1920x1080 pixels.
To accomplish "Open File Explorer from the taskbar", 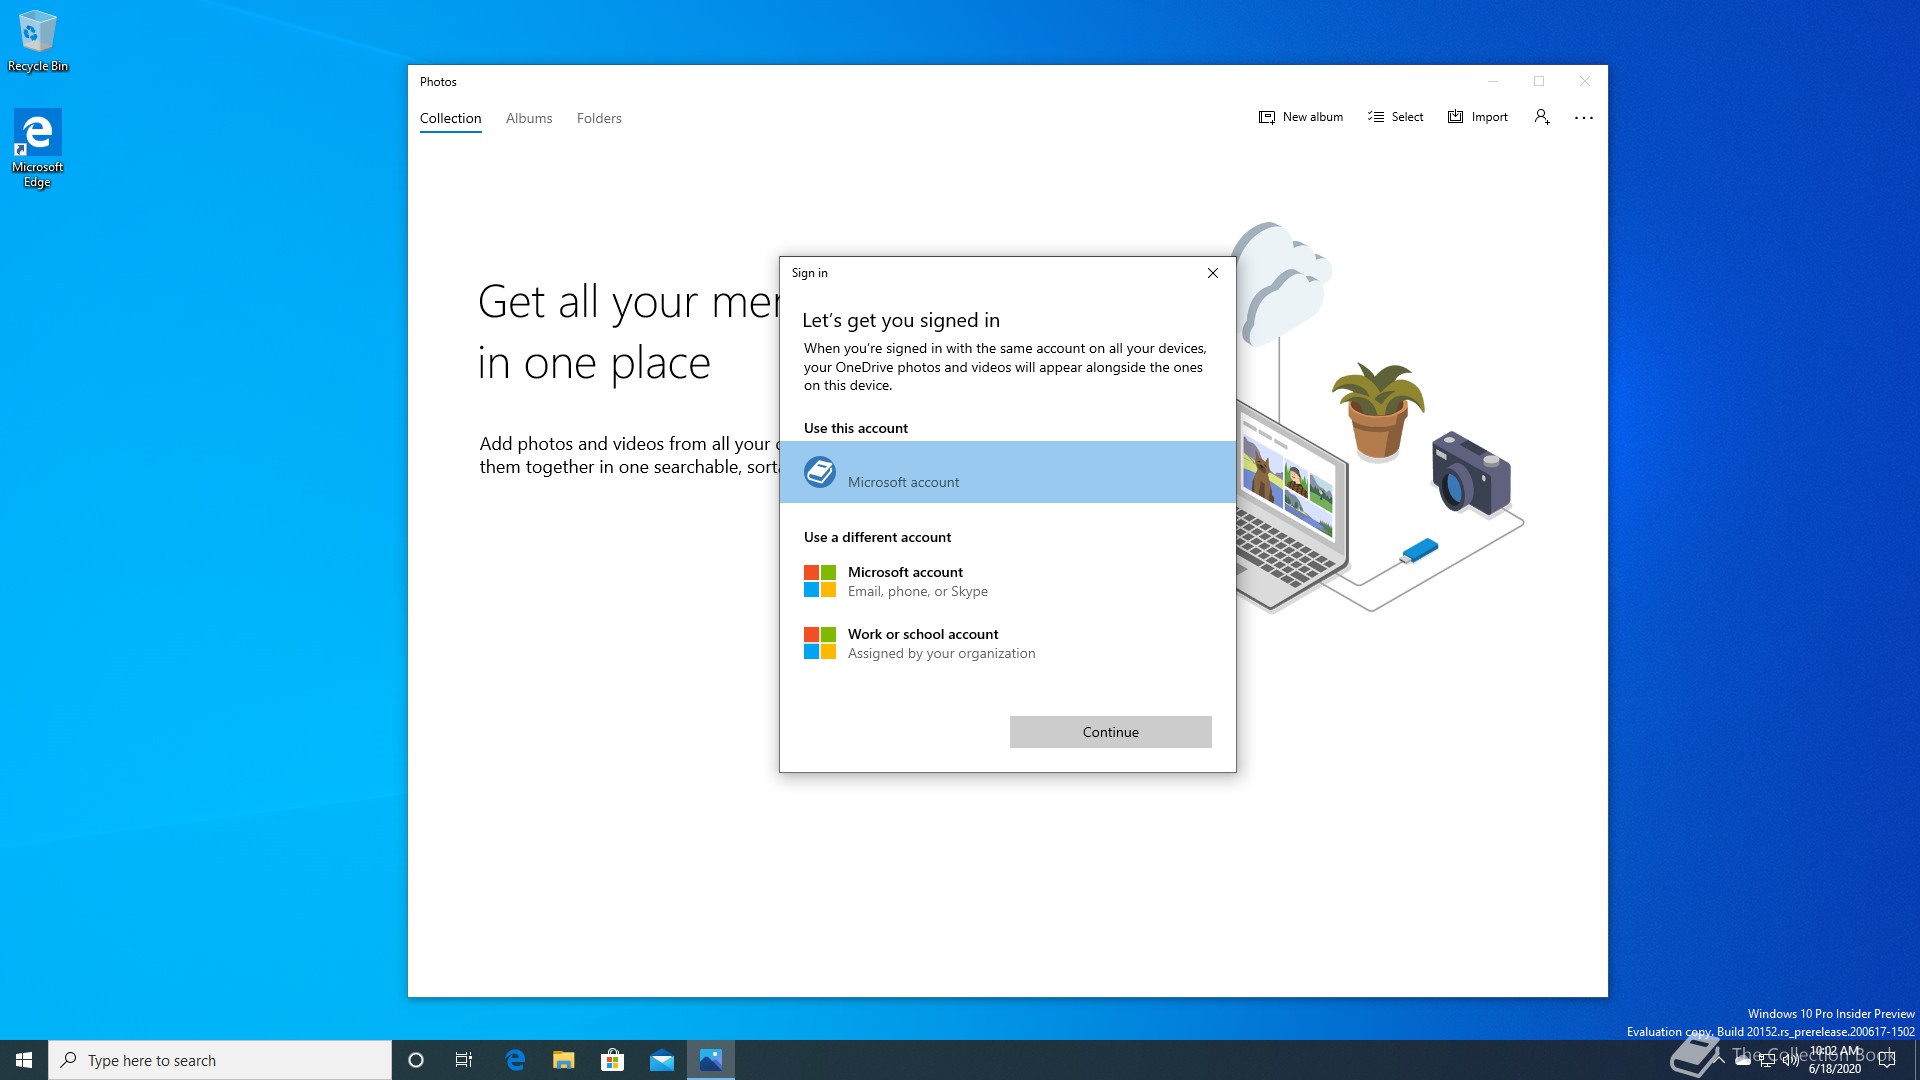I will (x=564, y=1060).
